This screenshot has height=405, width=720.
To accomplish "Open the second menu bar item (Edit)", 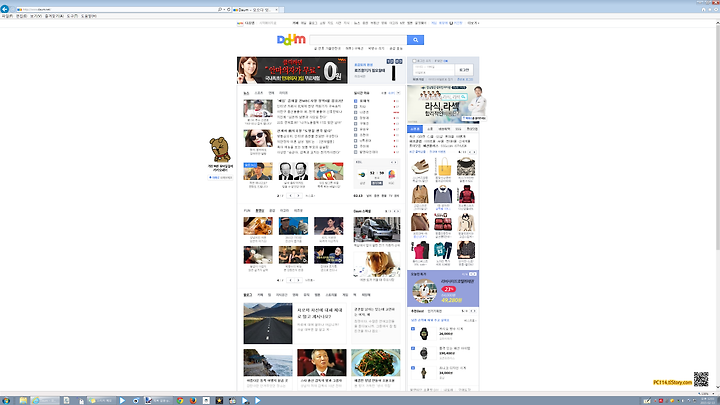I will tap(21, 16).
